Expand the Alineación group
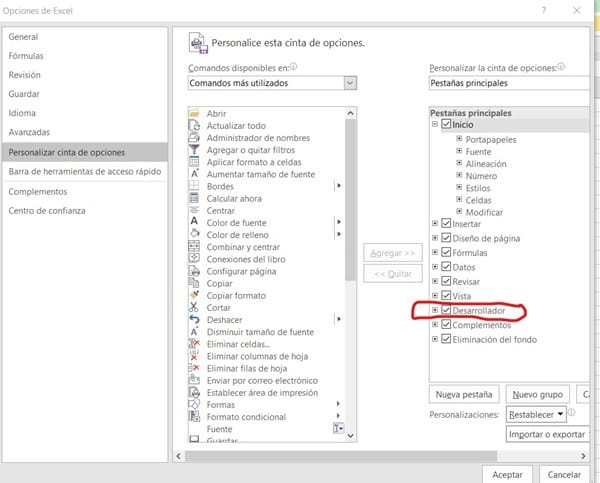 (x=459, y=163)
